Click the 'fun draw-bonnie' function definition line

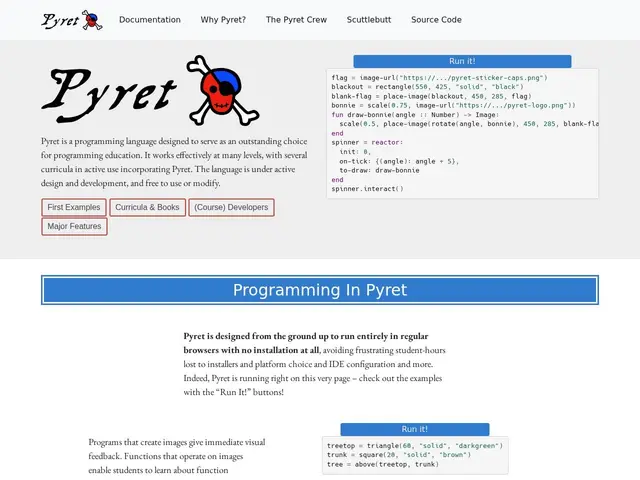pyautogui.click(x=415, y=115)
